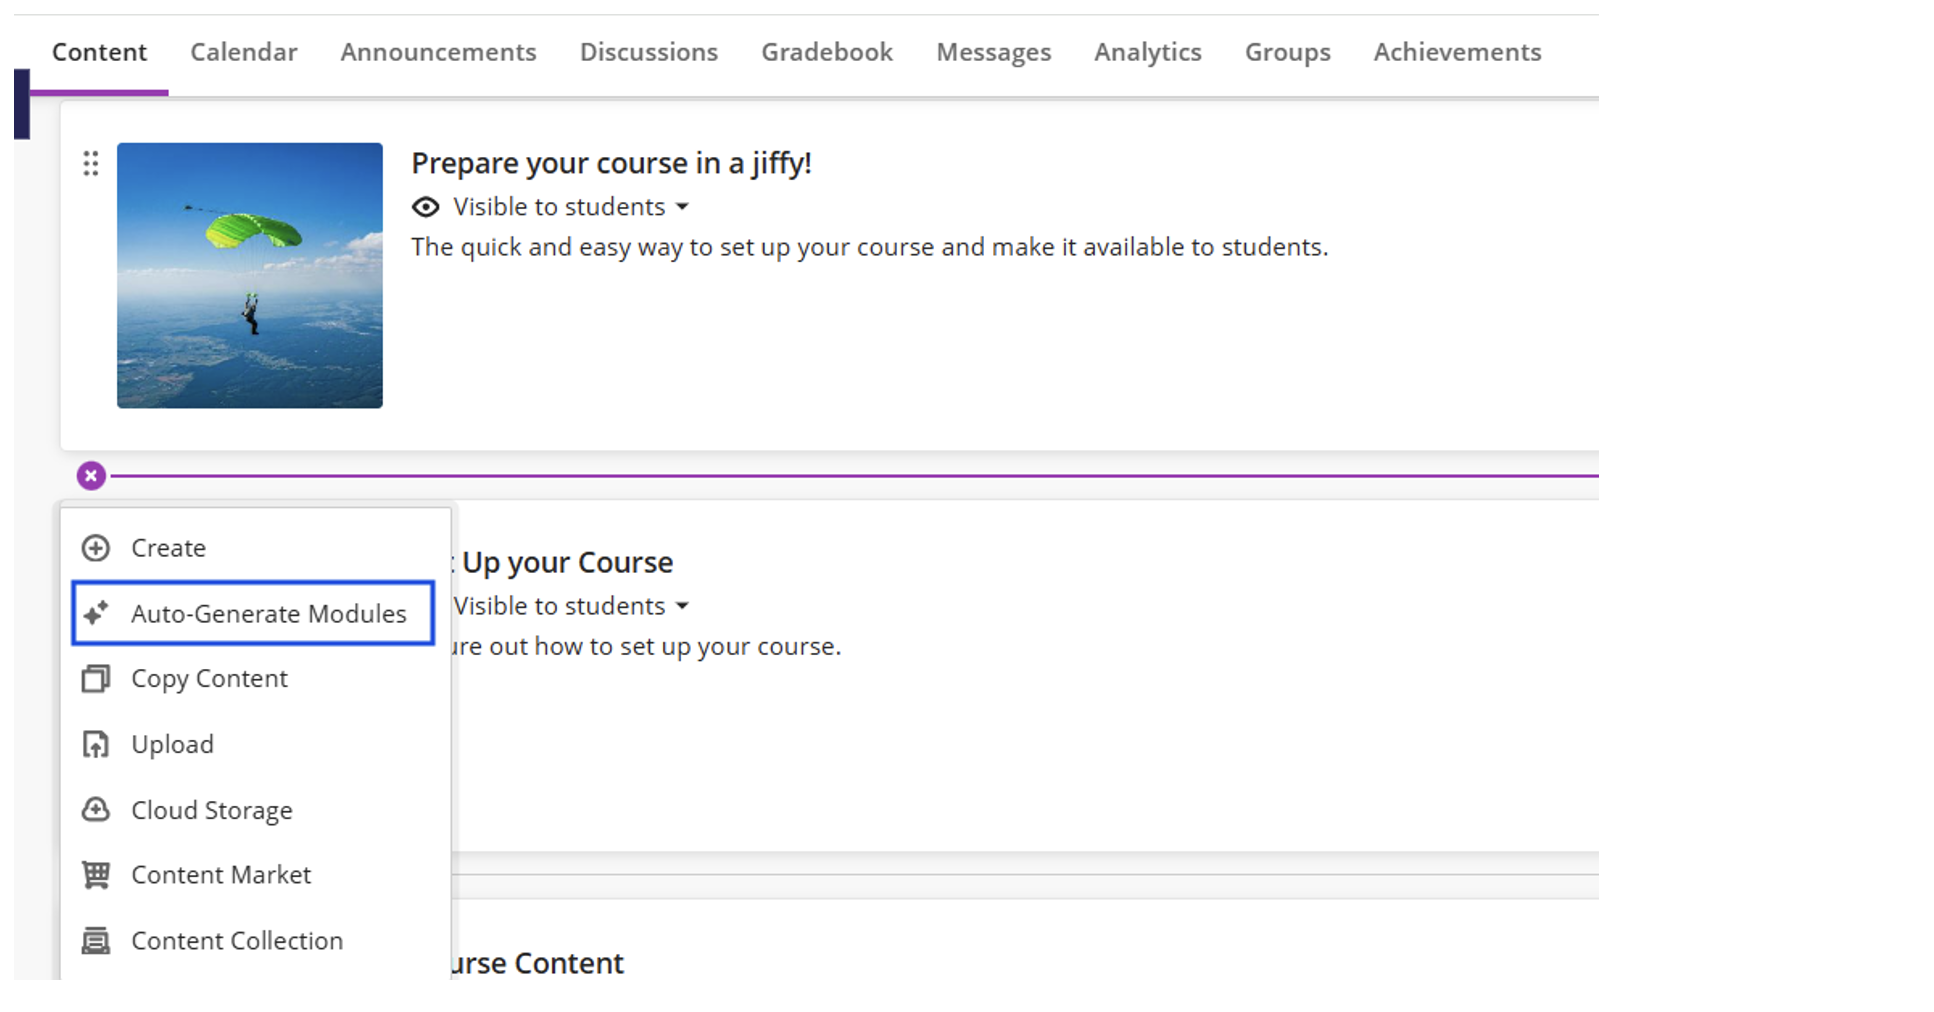
Task: Click the Copy Content duplicate icon
Action: coord(95,679)
